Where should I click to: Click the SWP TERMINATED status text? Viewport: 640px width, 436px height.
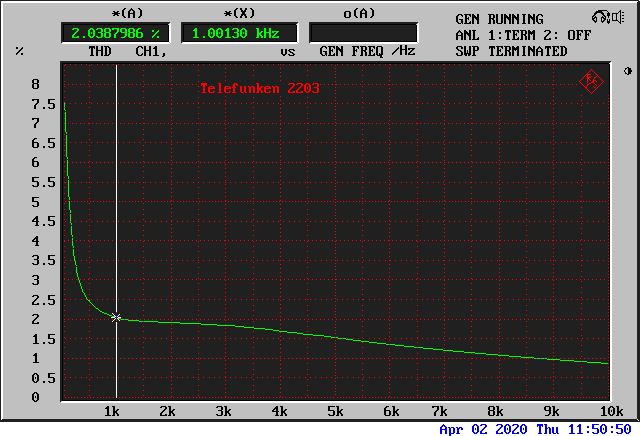[511, 51]
